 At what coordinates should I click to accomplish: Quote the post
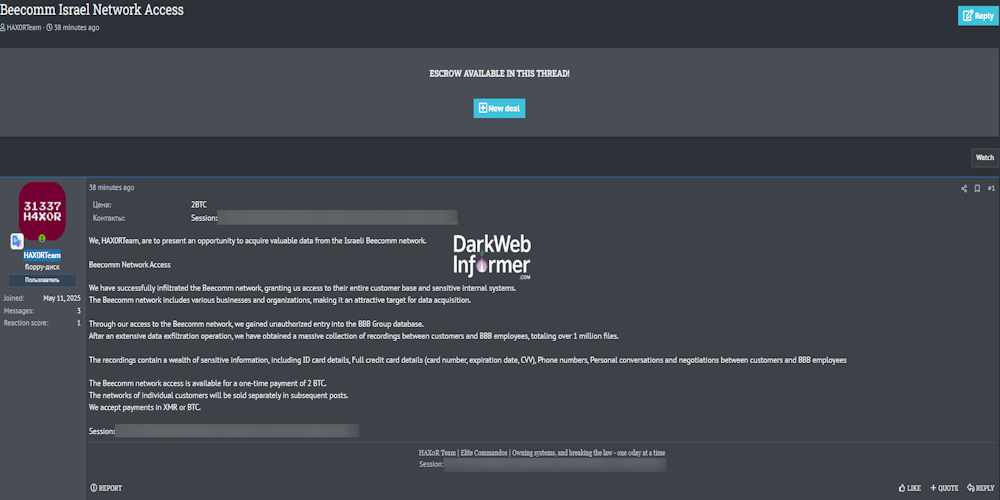[x=944, y=488]
